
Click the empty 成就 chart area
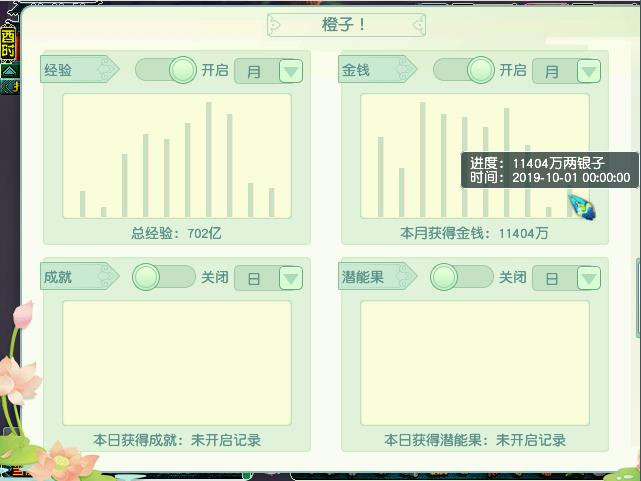click(177, 363)
